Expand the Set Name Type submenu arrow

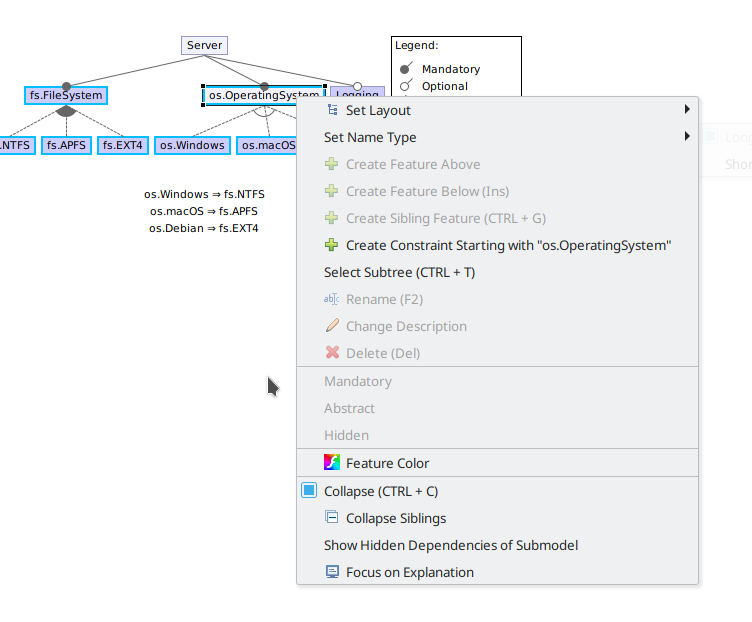pyautogui.click(x=687, y=136)
